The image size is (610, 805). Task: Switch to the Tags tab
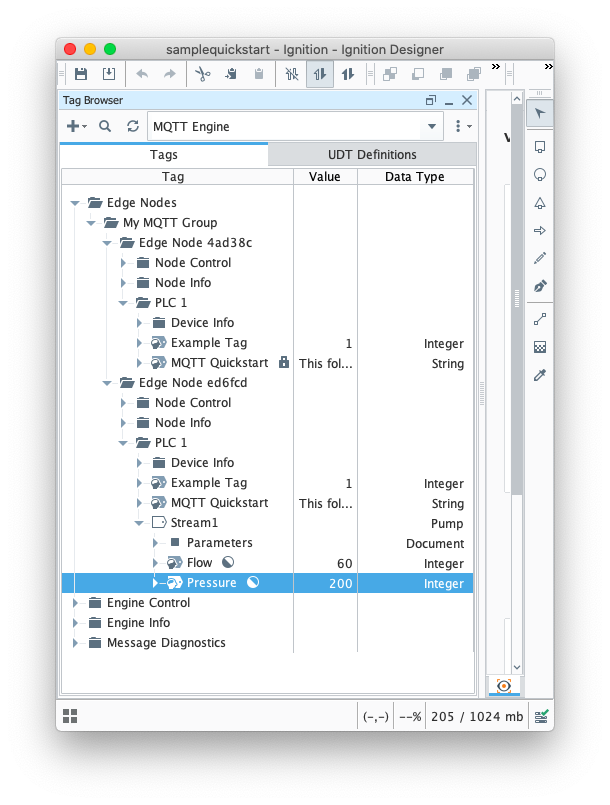pyautogui.click(x=164, y=155)
